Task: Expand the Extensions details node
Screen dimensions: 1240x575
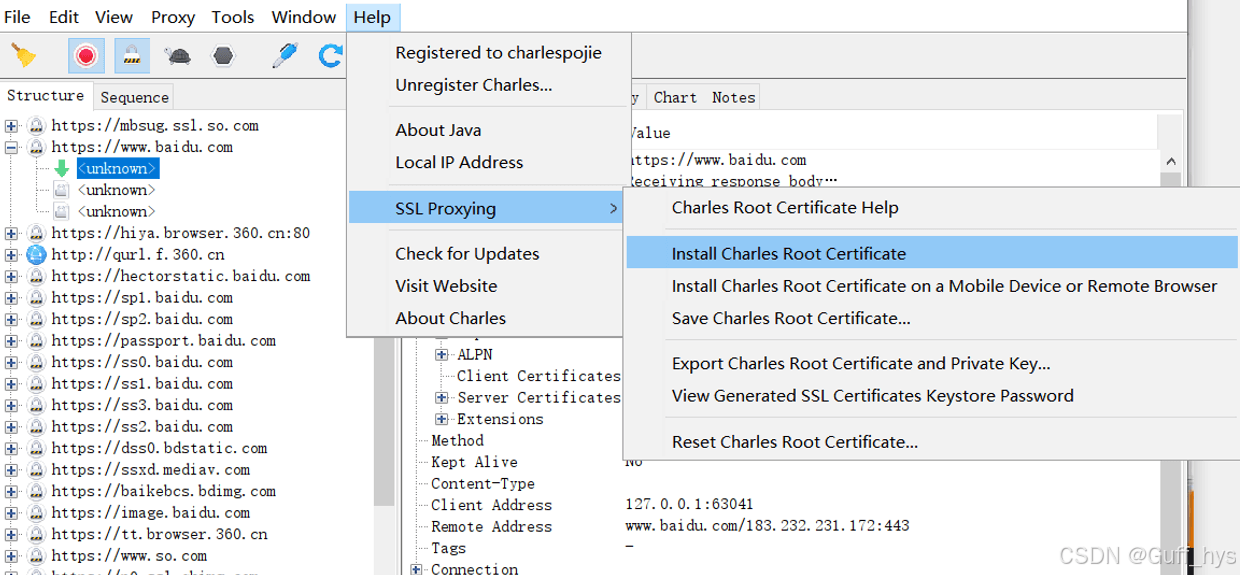Action: pos(442,420)
